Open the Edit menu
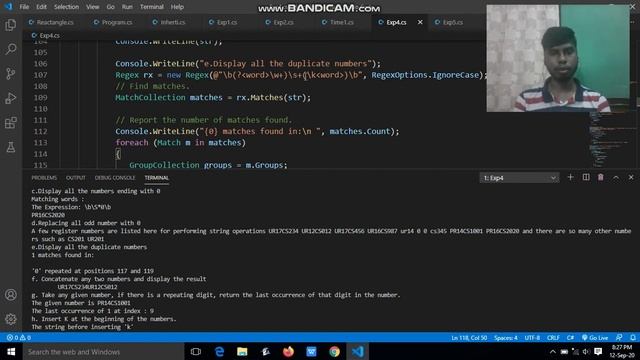 [x=41, y=7]
